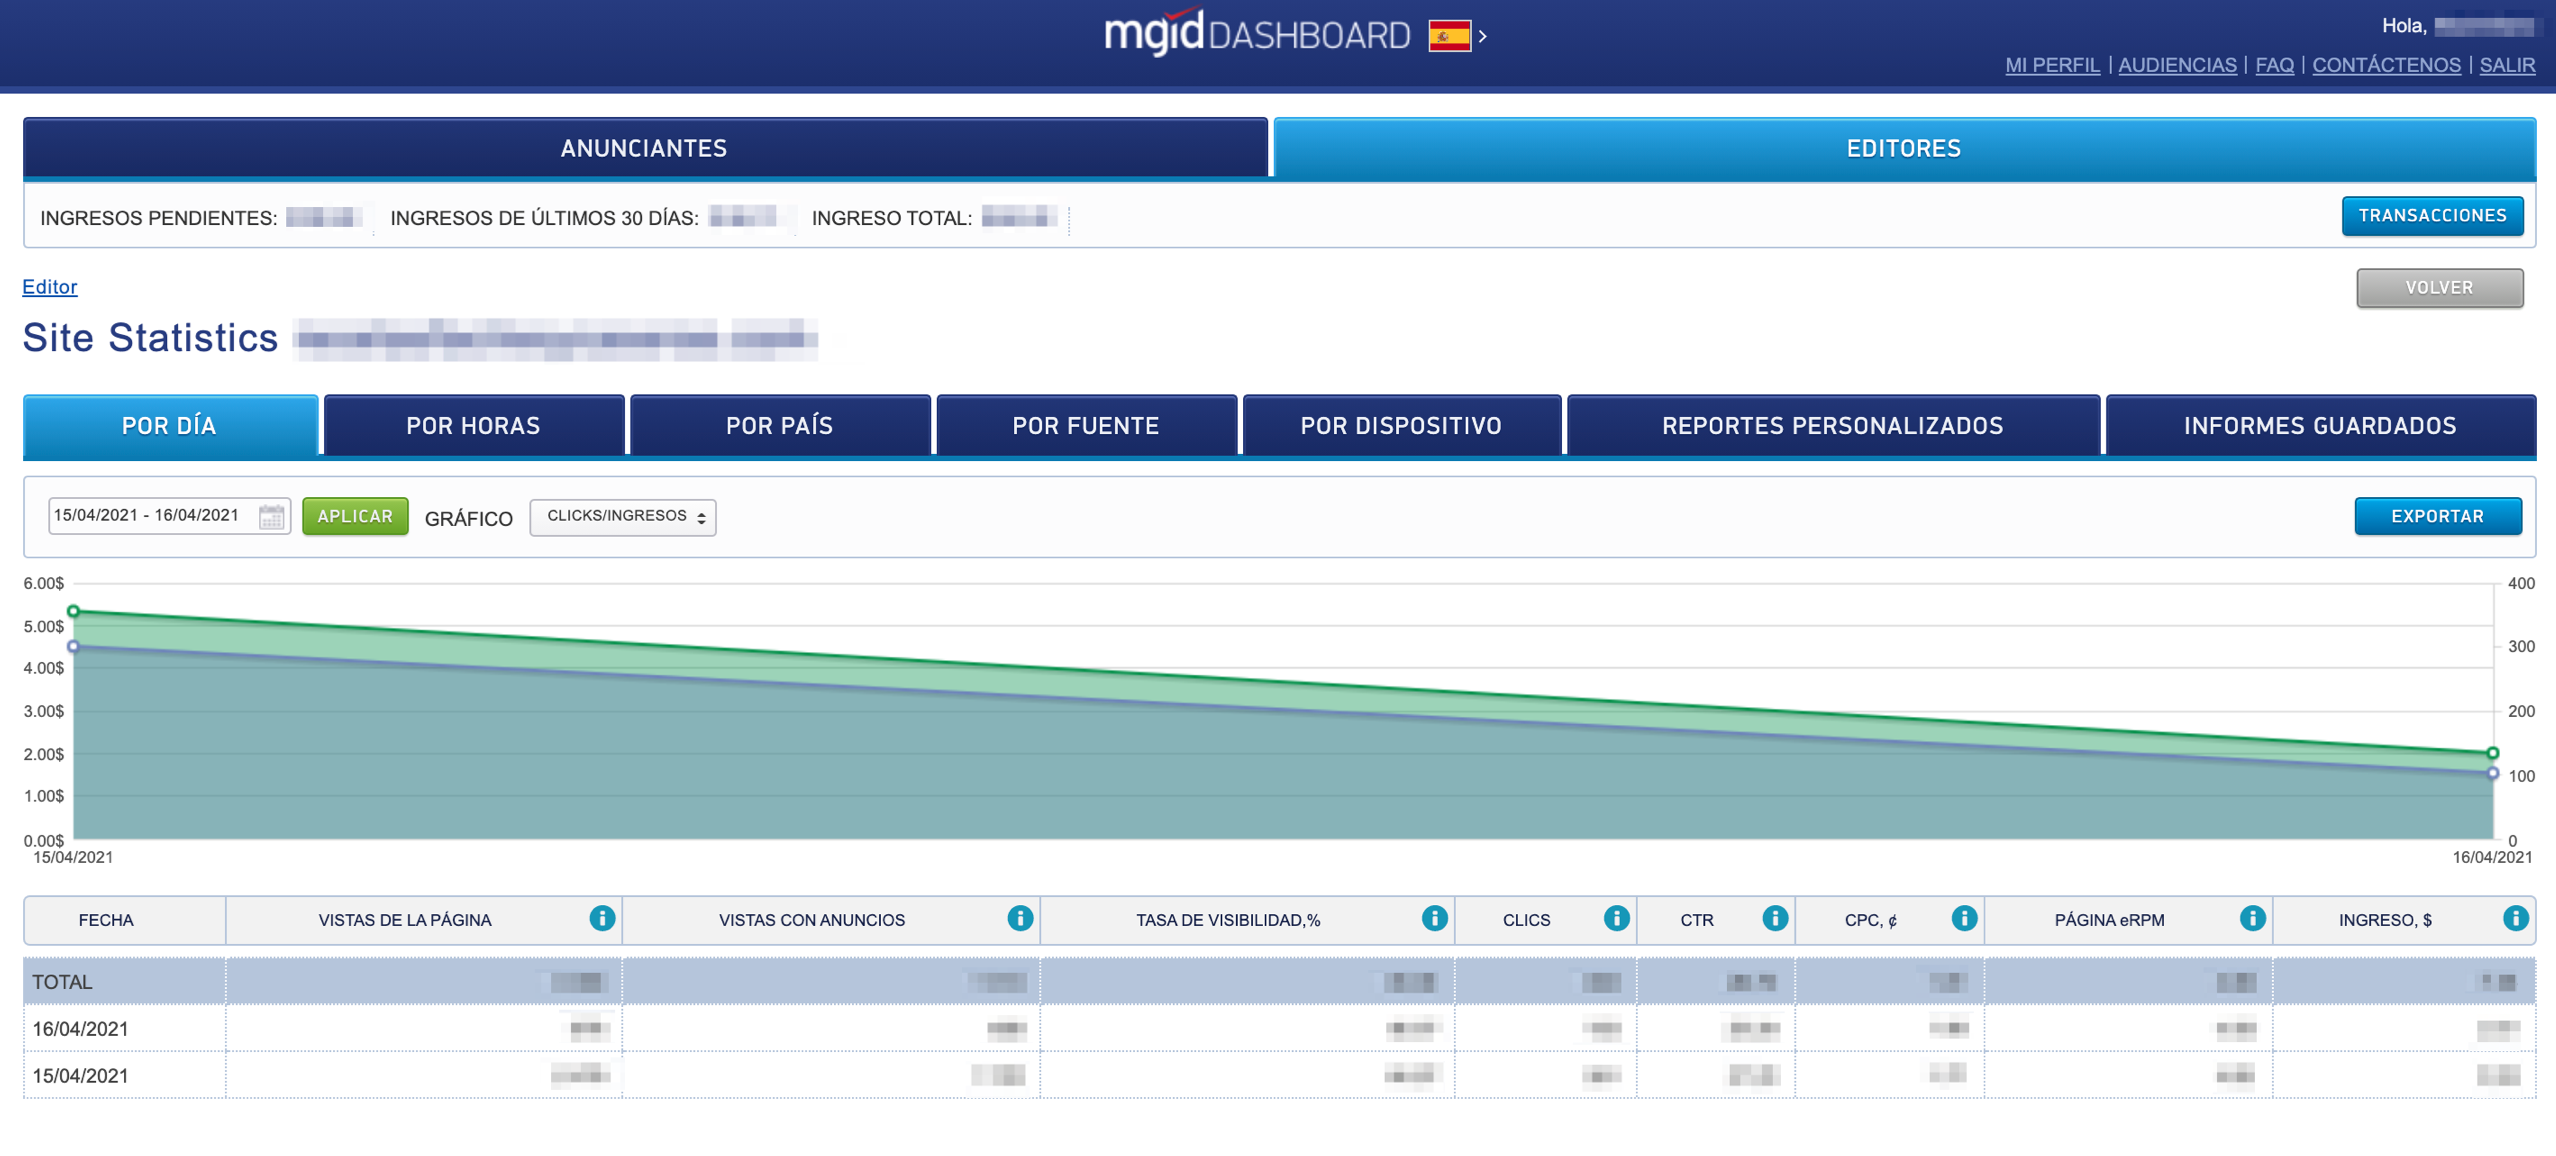
Task: Click info icon beside Vistas con Anuncios
Action: pyautogui.click(x=1019, y=918)
